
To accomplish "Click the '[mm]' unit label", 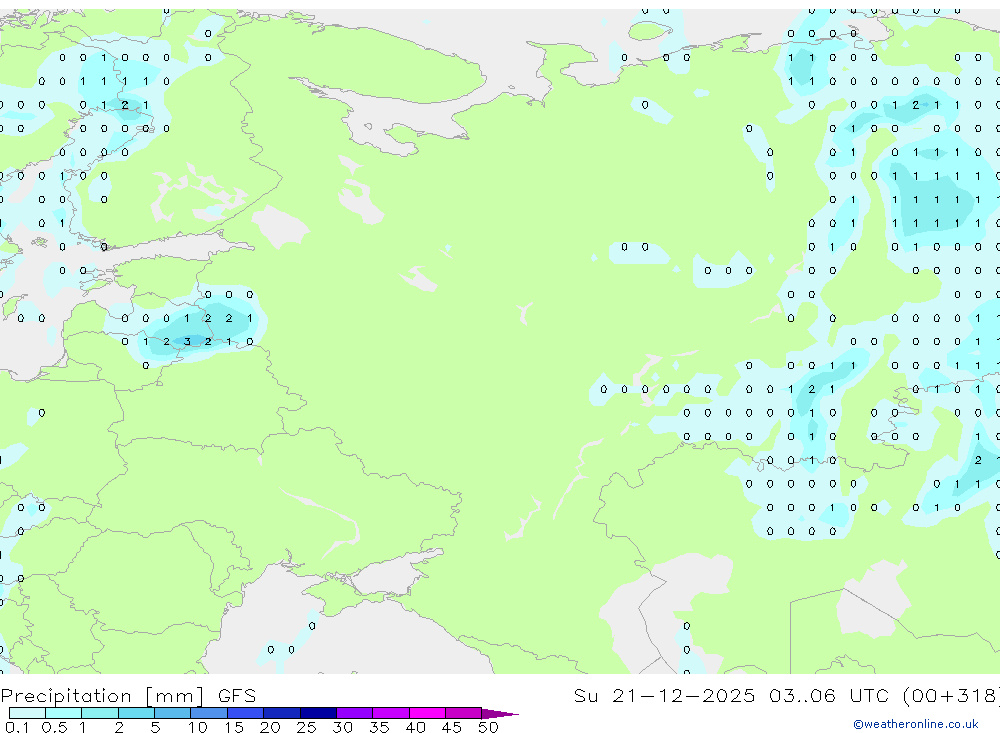I will coord(174,695).
